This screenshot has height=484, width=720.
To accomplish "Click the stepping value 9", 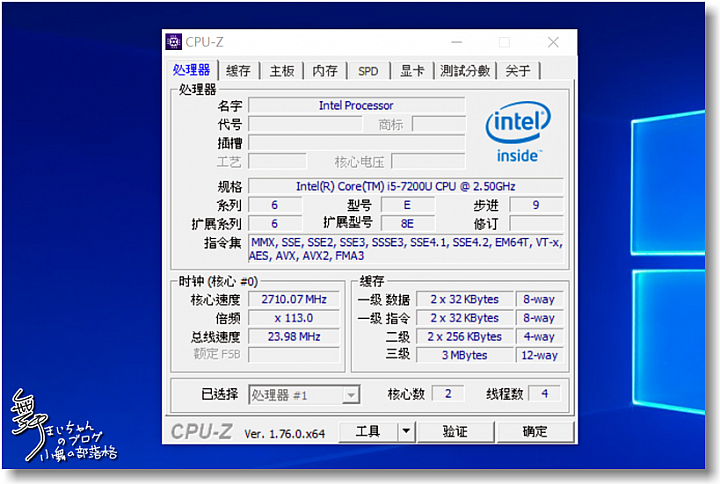I will [x=536, y=205].
